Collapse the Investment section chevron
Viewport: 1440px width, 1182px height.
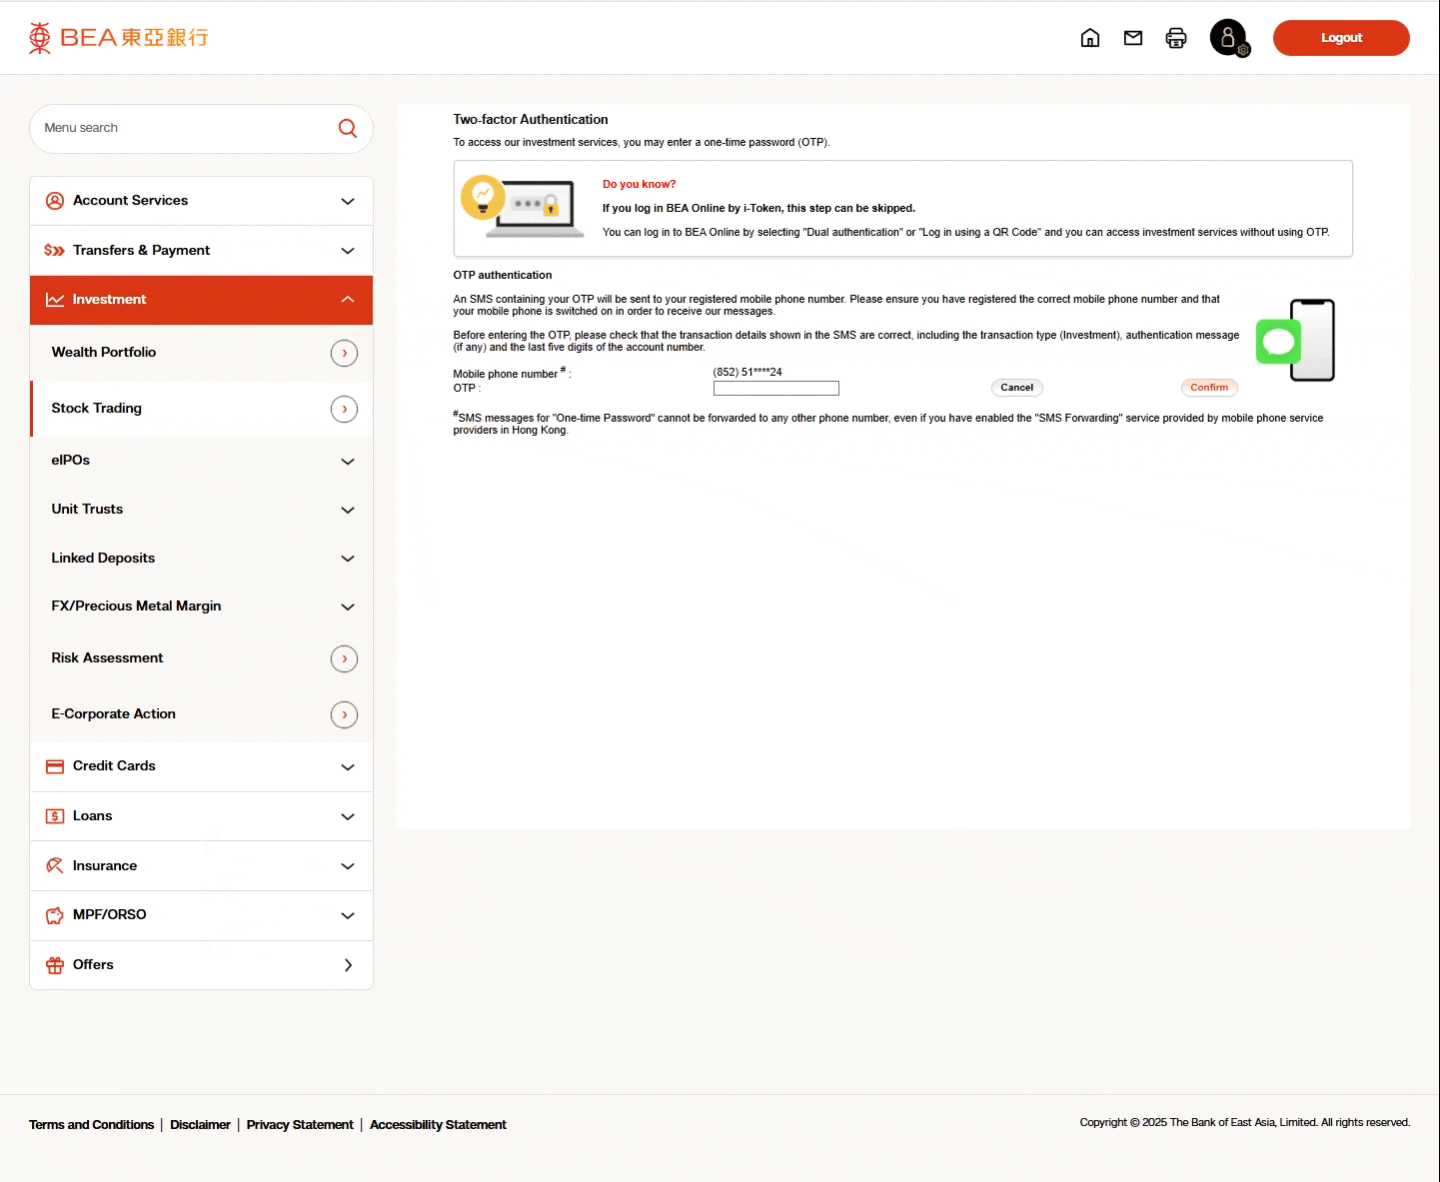(x=348, y=300)
